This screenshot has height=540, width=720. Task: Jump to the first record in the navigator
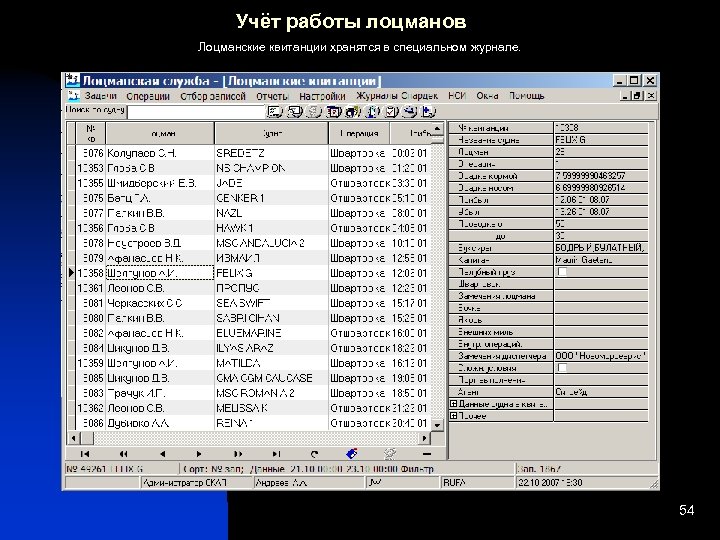(84, 454)
